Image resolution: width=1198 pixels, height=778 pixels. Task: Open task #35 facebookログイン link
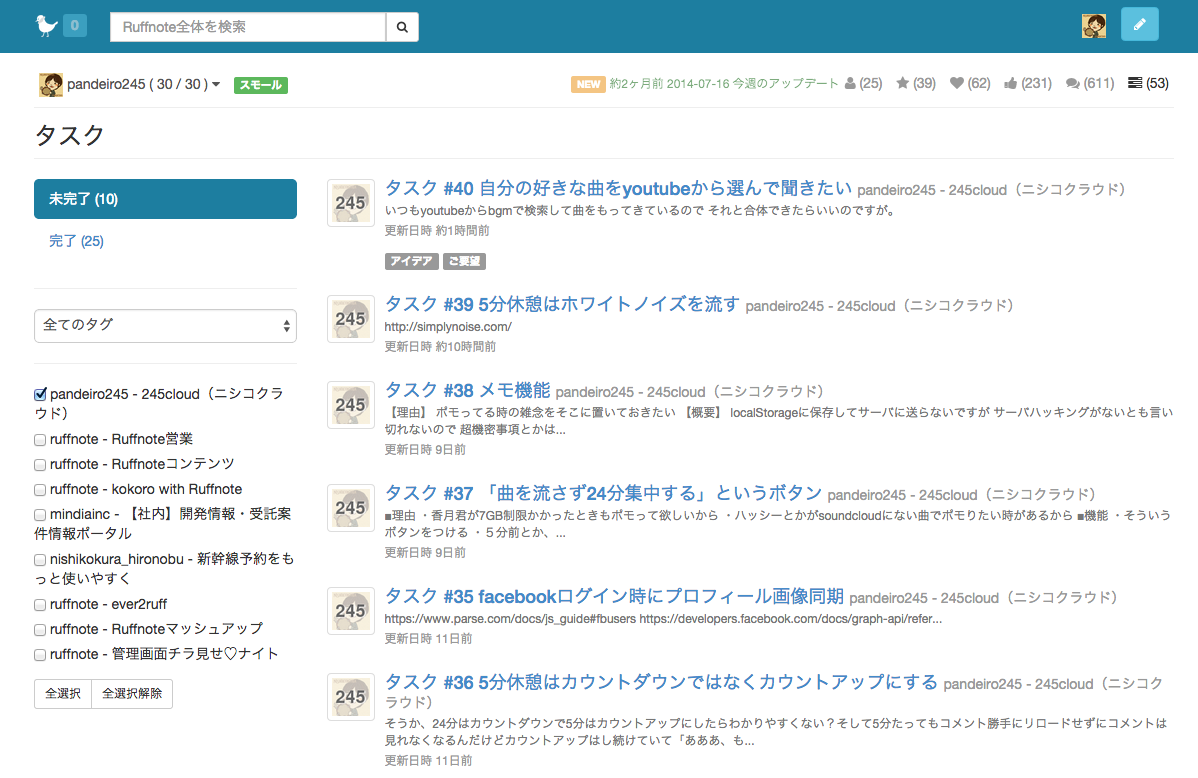614,596
